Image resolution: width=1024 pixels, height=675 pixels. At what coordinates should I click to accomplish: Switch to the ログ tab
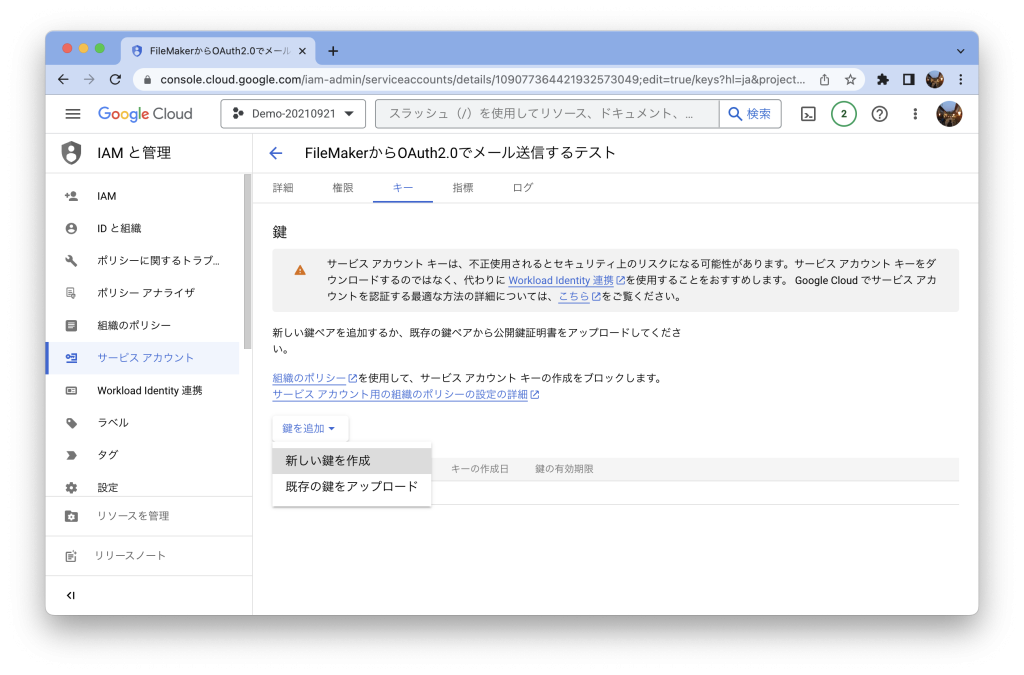[x=522, y=188]
